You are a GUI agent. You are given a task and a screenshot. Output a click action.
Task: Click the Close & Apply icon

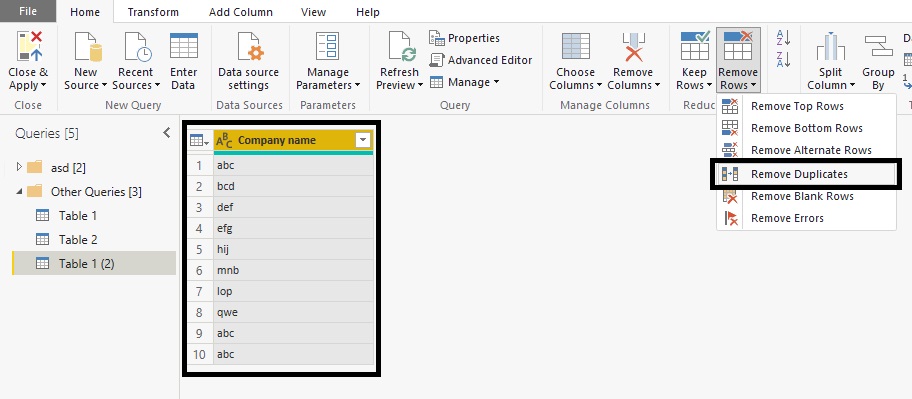29,47
